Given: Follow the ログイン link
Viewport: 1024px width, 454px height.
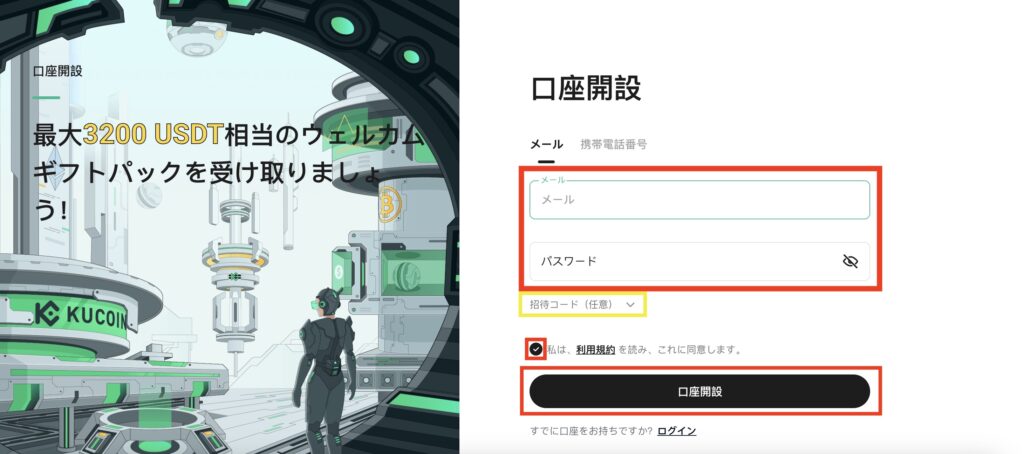Looking at the screenshot, I should coord(677,431).
